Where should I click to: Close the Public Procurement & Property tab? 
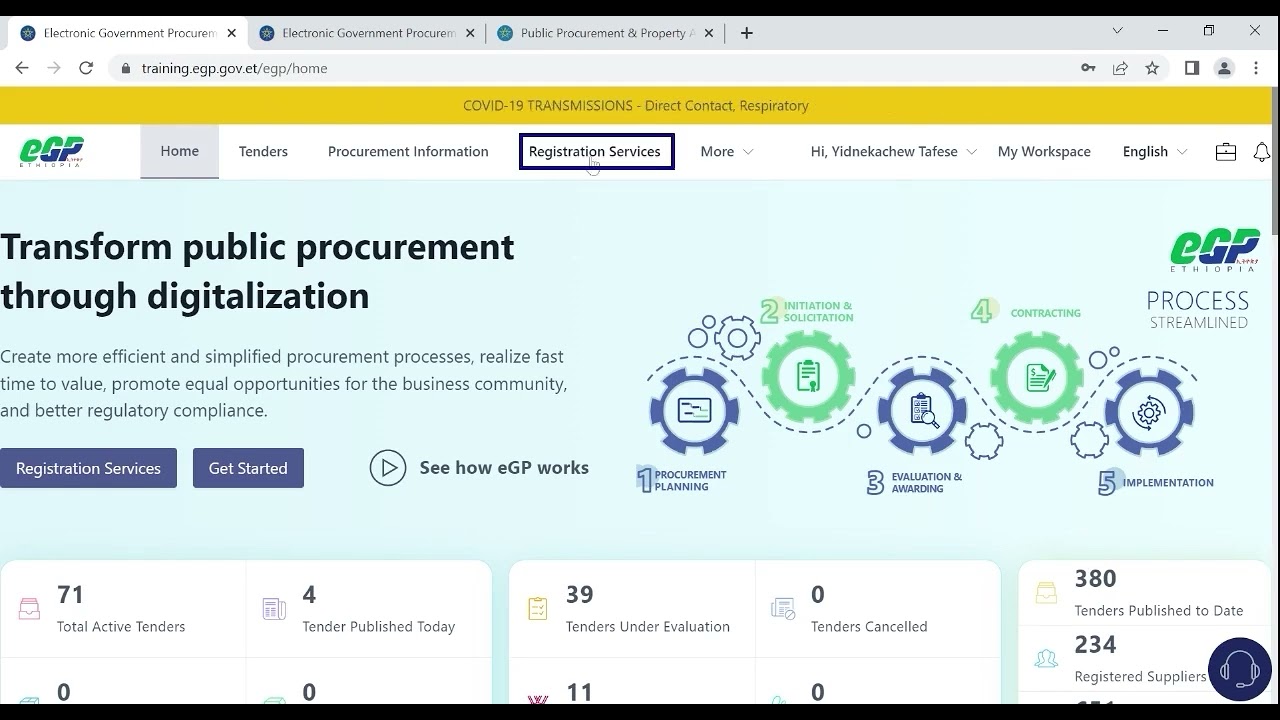[x=709, y=33]
